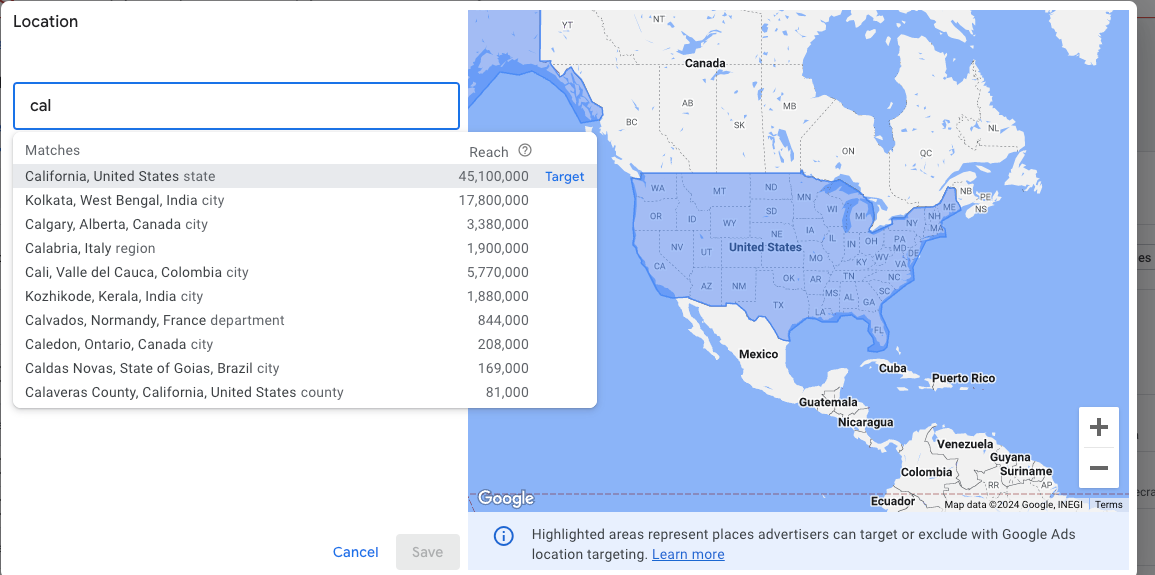
Task: Click the QC province label on map
Action: pos(926,153)
